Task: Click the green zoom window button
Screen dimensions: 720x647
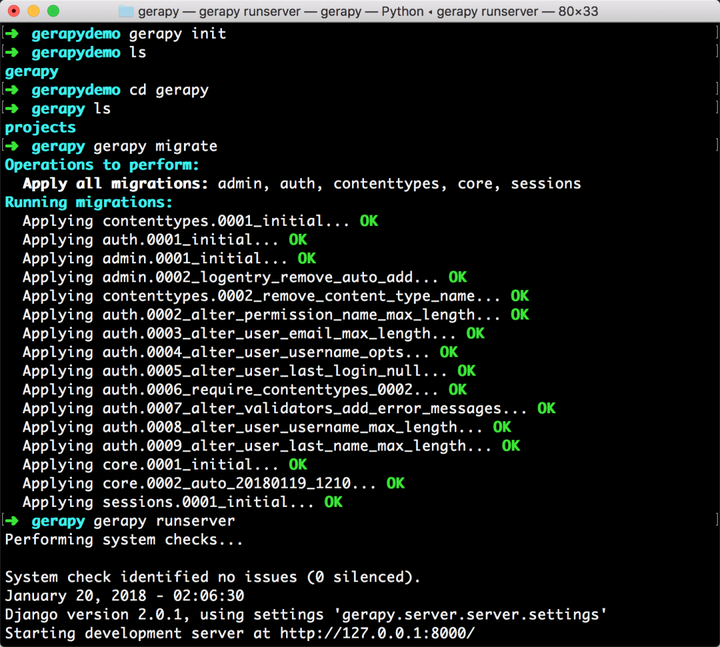Action: pos(53,11)
